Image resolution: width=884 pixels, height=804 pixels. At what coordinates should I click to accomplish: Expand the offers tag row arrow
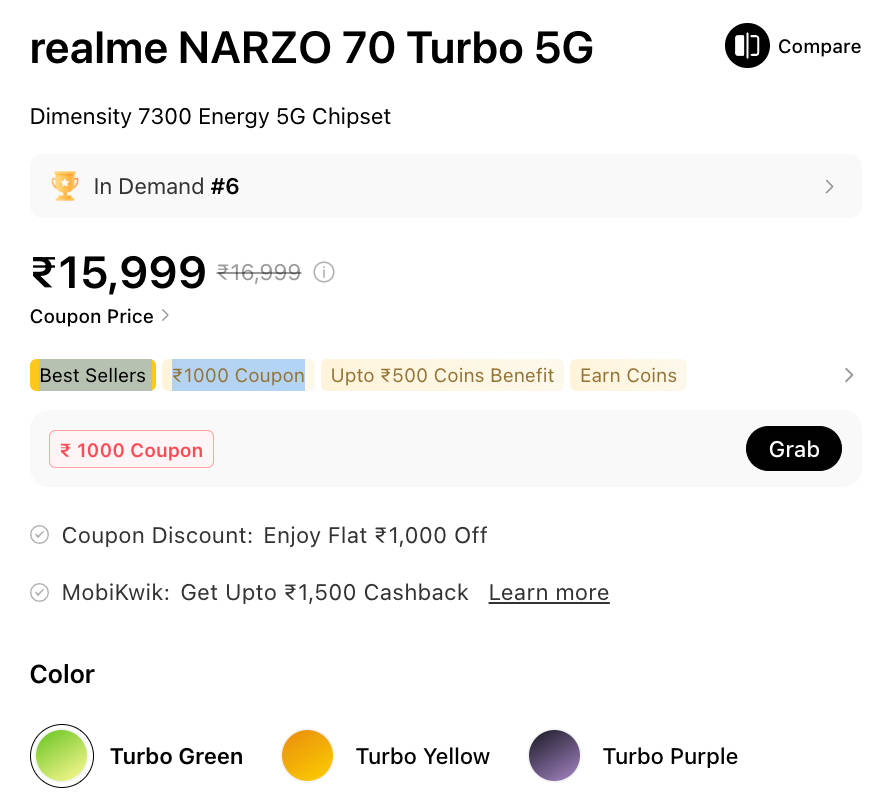point(848,376)
